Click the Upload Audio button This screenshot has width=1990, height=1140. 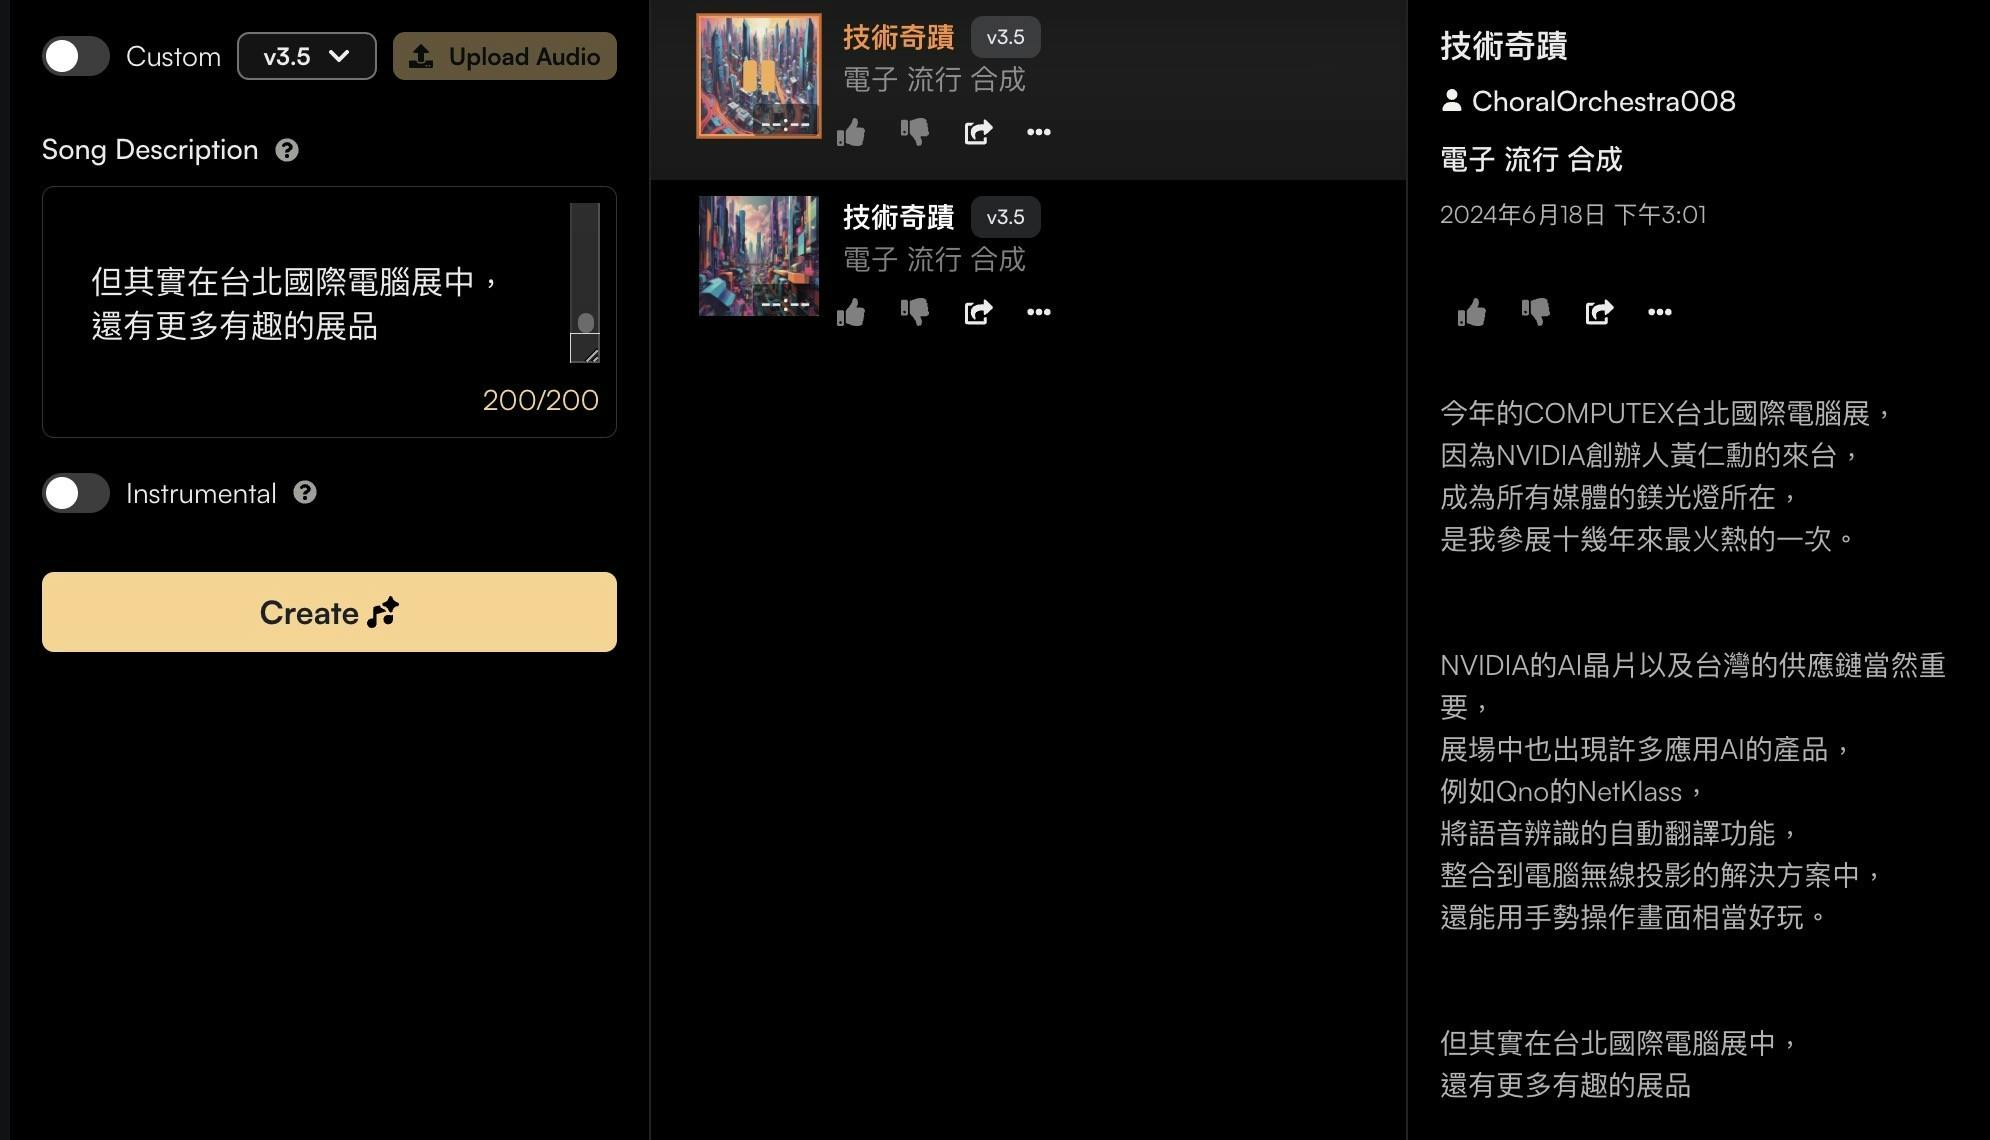click(x=505, y=56)
